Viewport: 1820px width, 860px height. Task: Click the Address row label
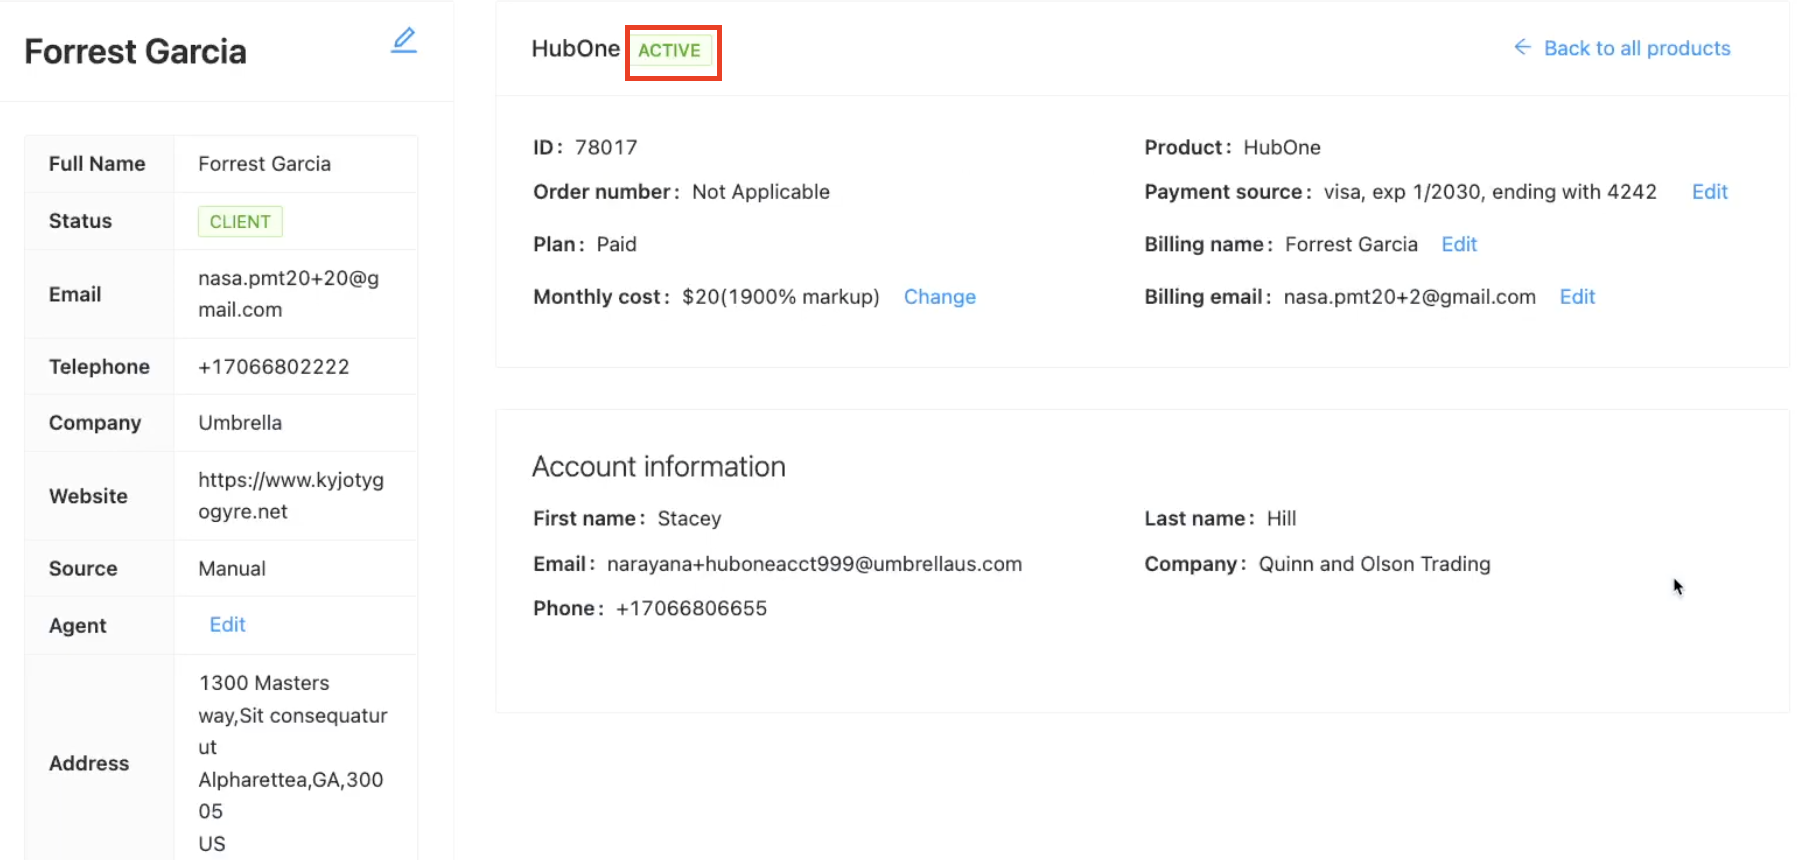pyautogui.click(x=89, y=763)
